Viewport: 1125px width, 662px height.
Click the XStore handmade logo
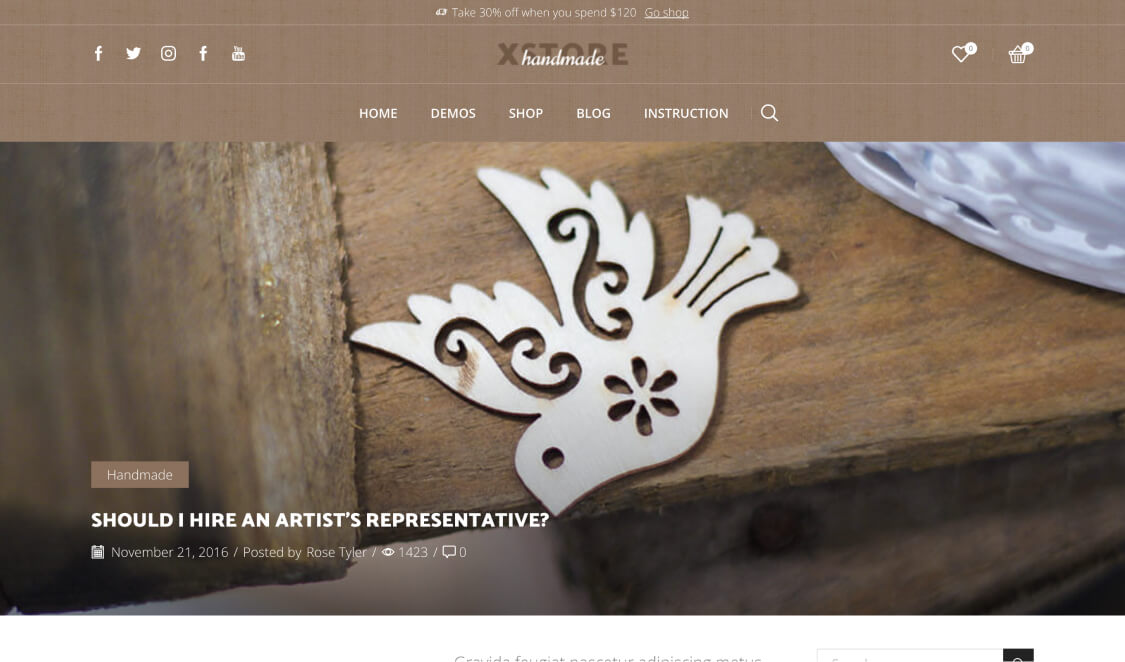tap(562, 55)
